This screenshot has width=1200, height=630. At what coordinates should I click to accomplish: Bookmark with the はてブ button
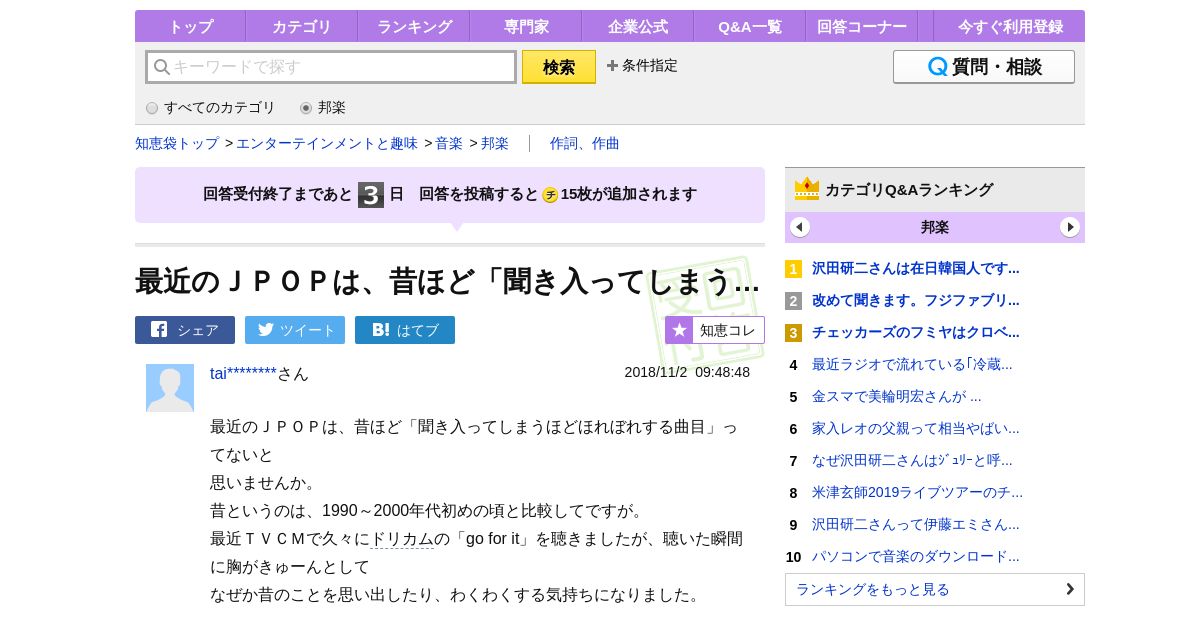[x=405, y=330]
